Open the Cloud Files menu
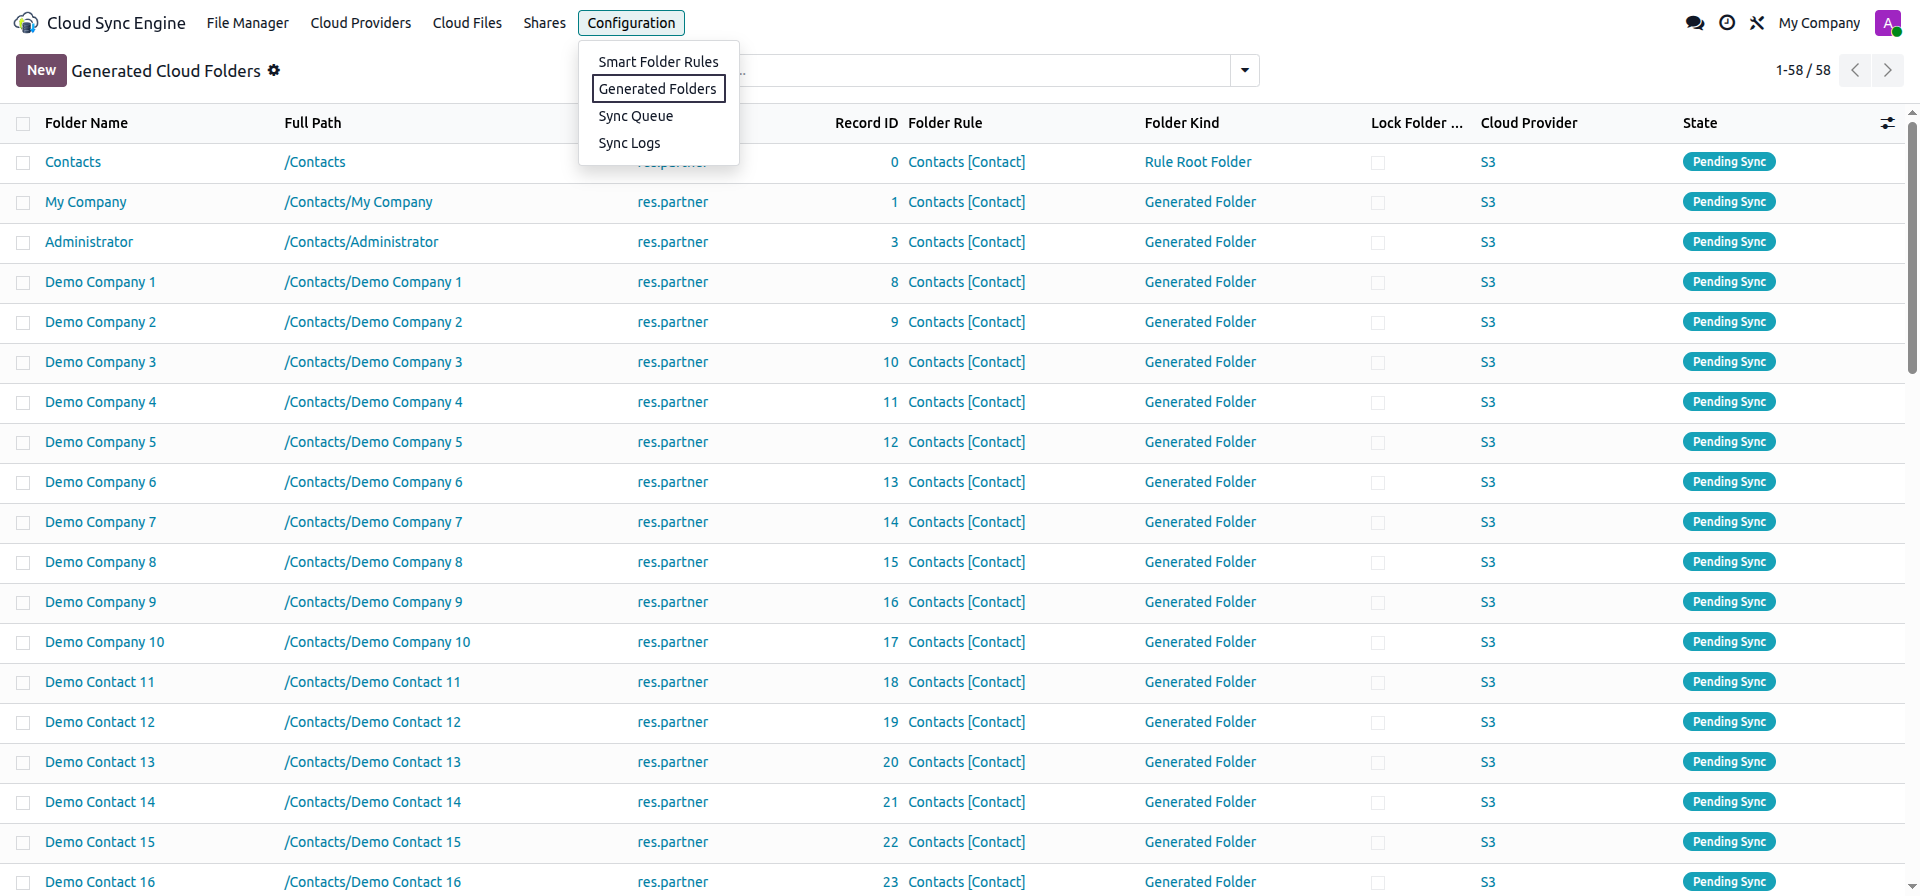The width and height of the screenshot is (1920, 896). coord(467,23)
